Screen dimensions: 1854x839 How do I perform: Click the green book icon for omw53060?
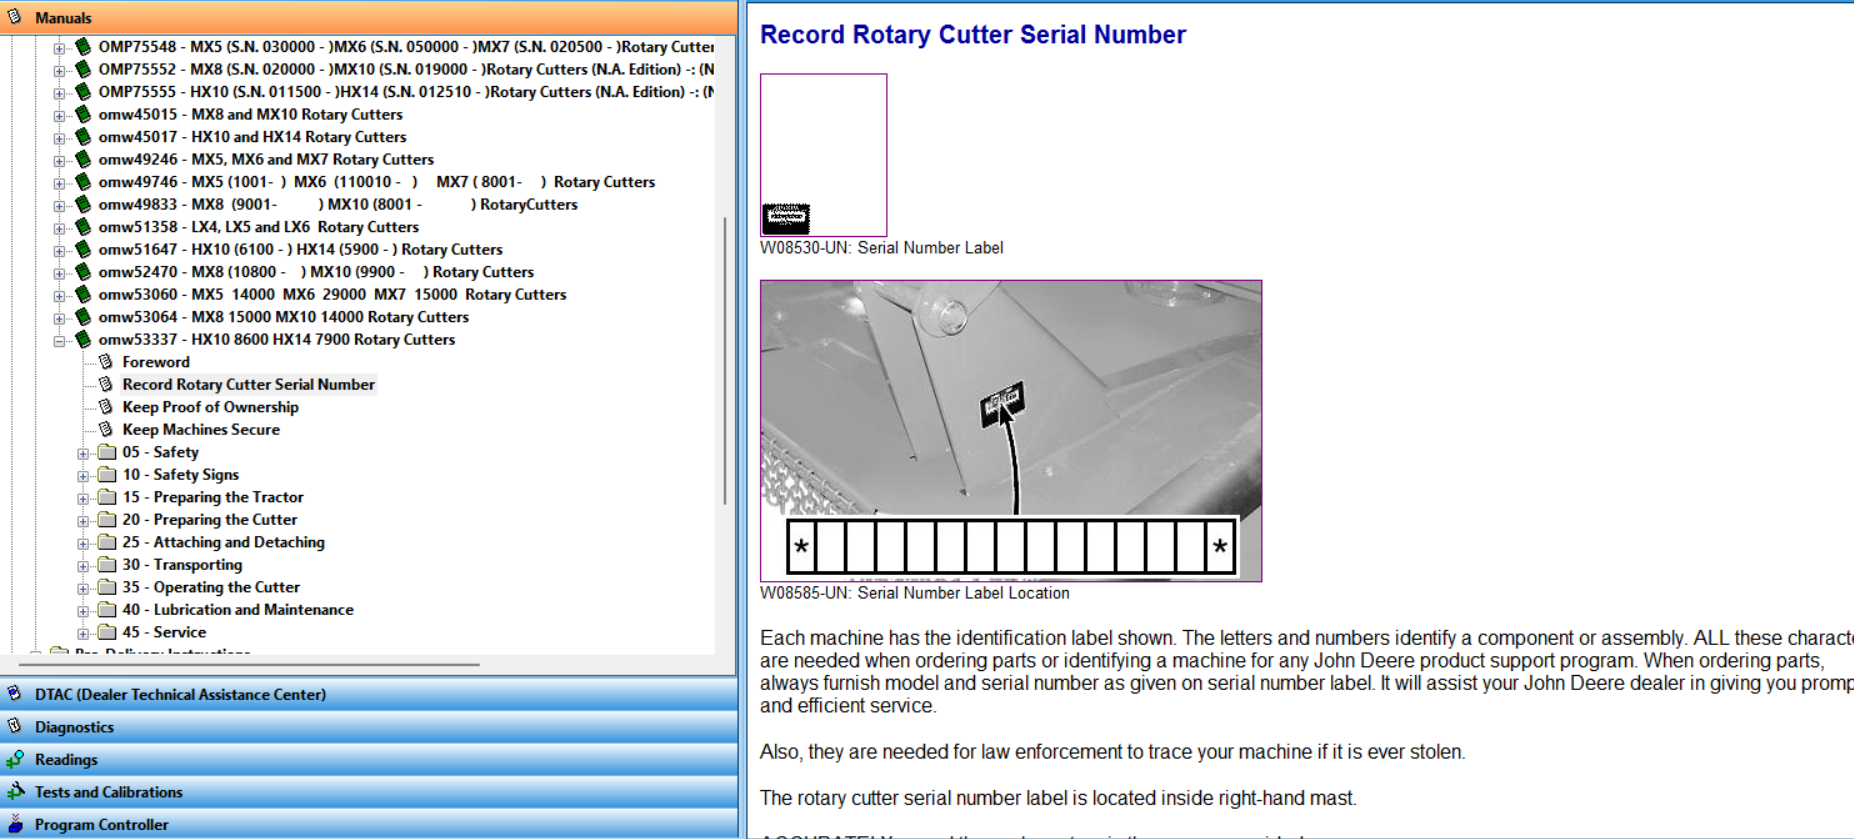83,294
